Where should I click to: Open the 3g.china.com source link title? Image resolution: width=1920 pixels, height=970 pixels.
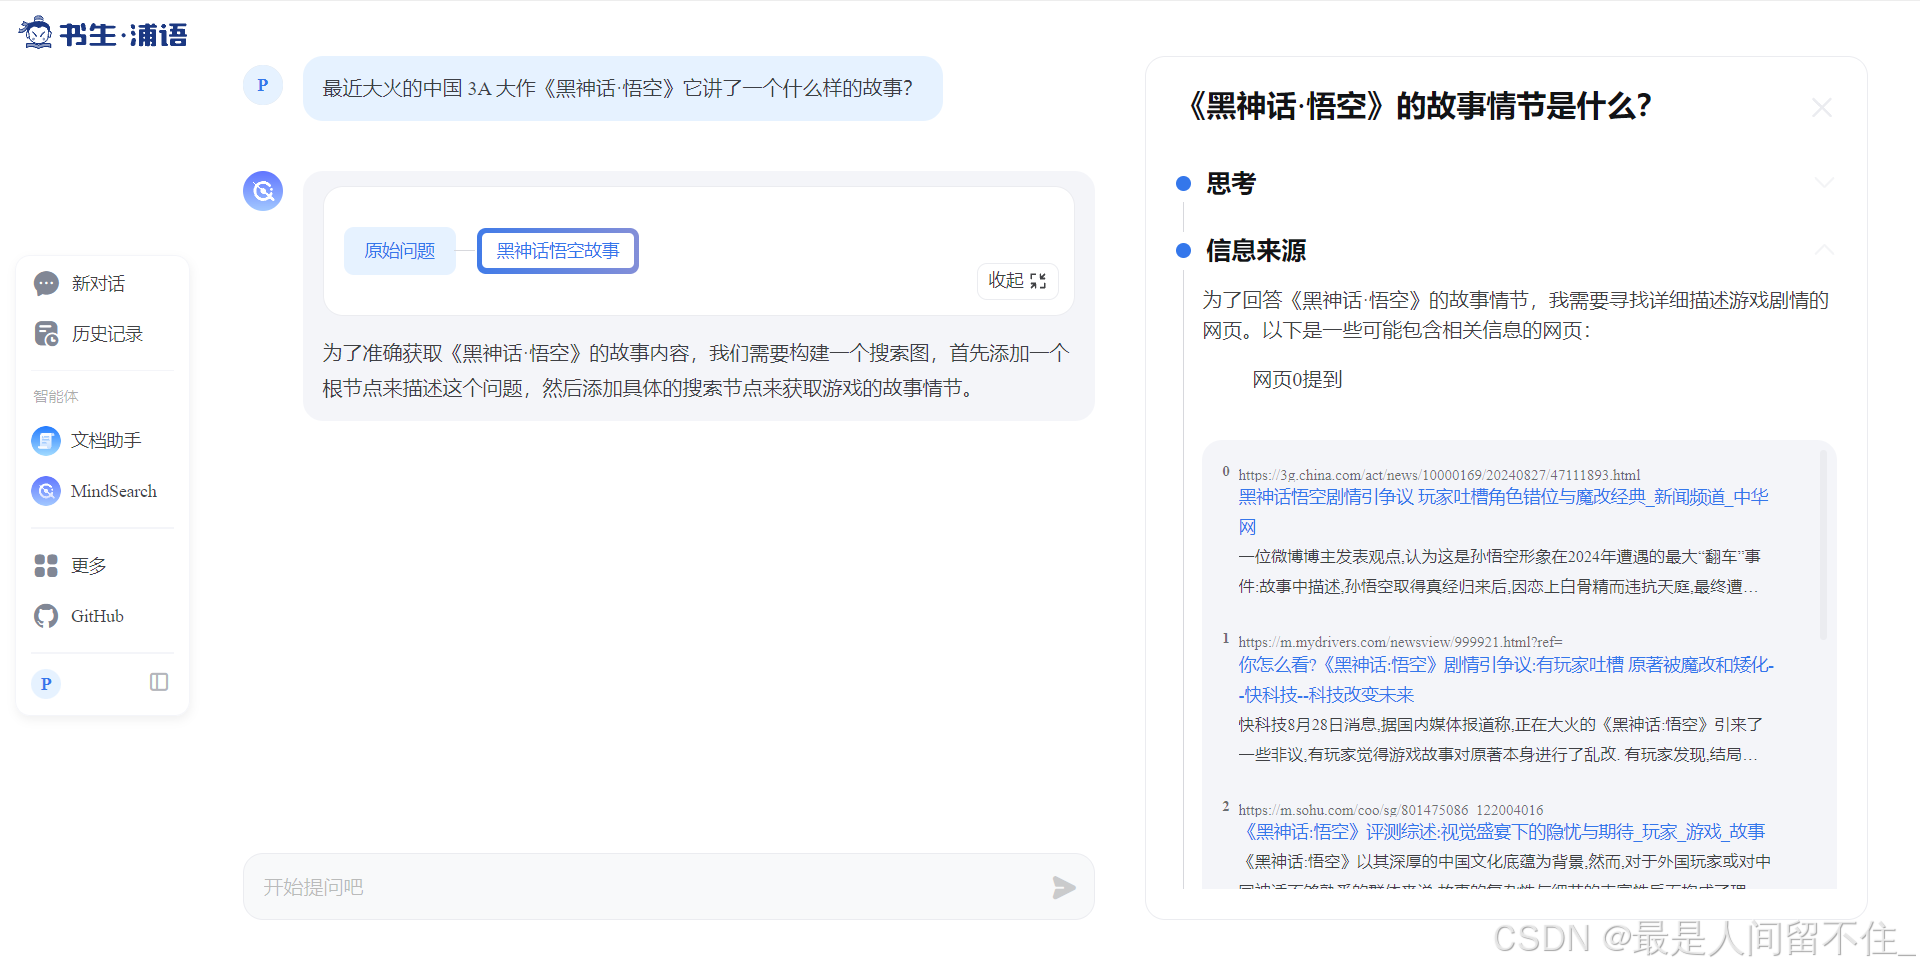[1503, 511]
